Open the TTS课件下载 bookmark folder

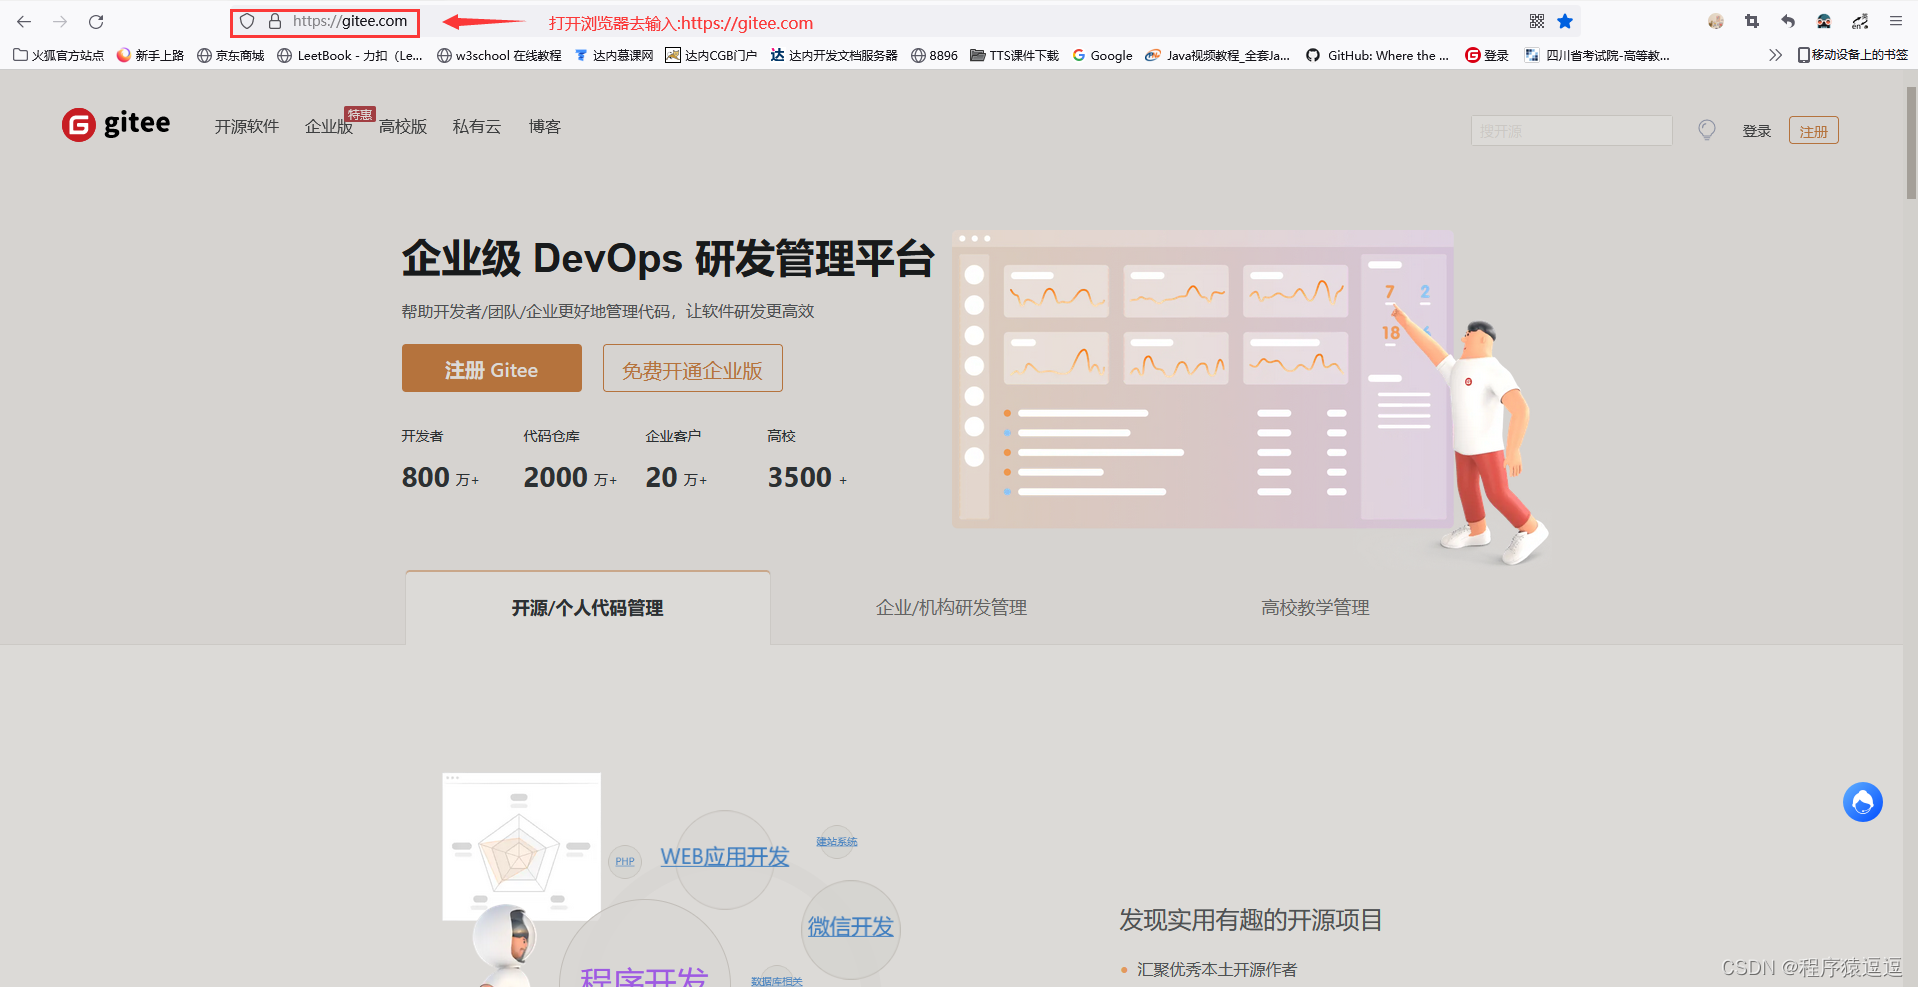click(x=1015, y=55)
